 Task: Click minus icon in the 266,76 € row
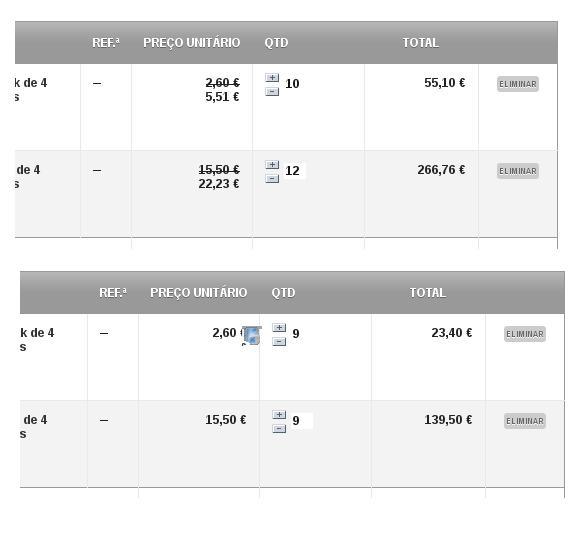272,179
